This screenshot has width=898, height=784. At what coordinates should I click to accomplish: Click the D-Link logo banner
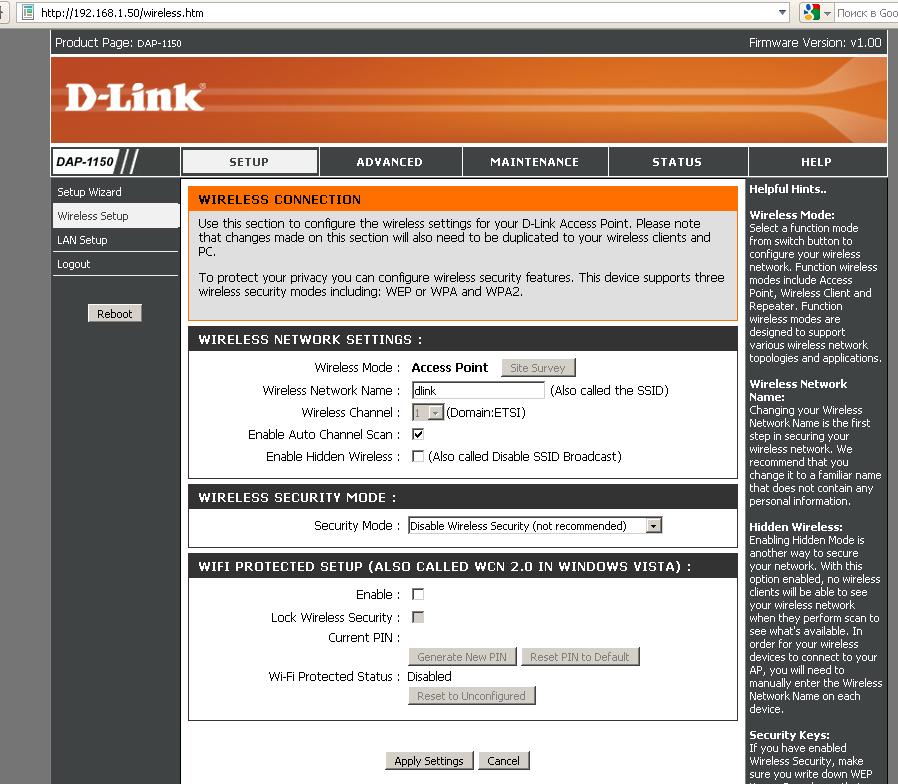pos(468,100)
